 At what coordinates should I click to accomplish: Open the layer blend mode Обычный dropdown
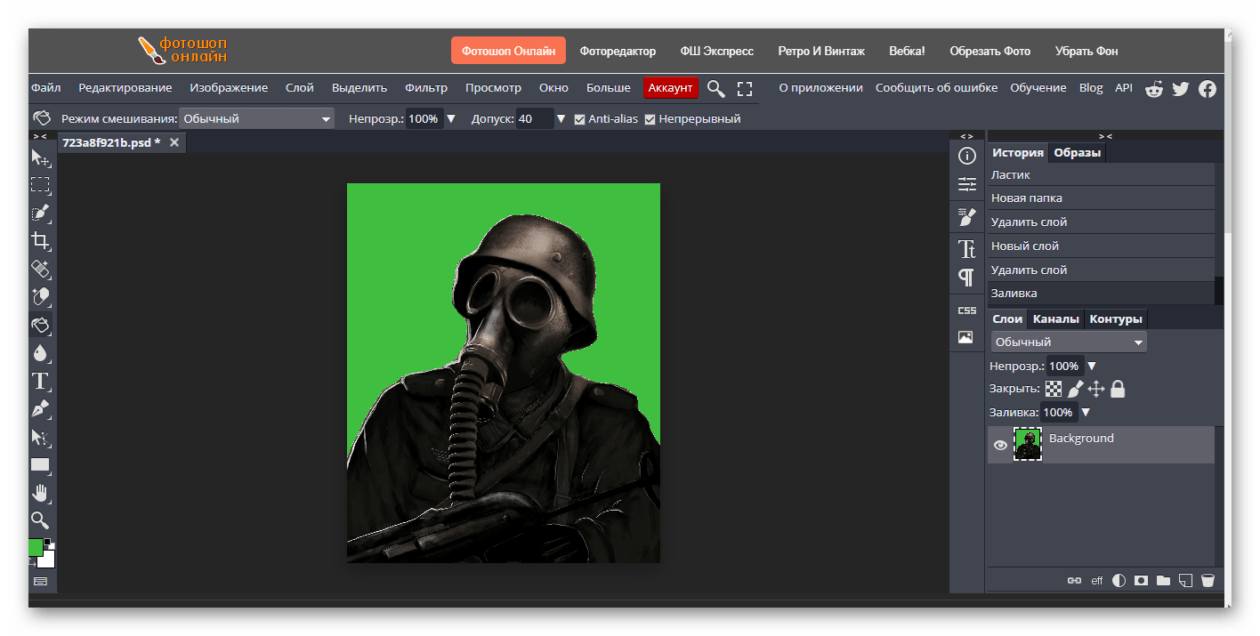1068,342
